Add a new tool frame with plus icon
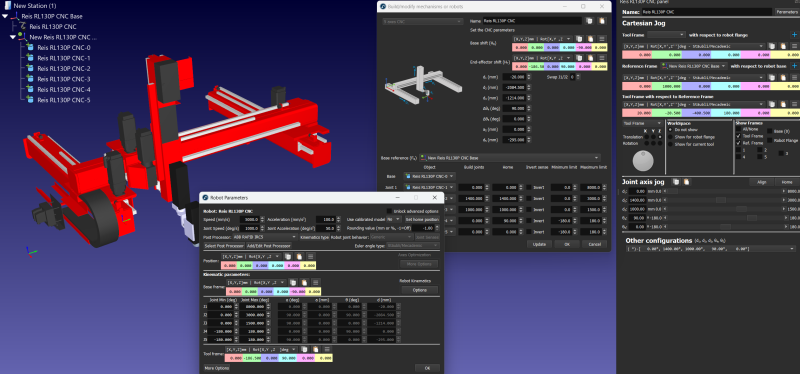The height and width of the screenshot is (374, 800). tap(794, 35)
